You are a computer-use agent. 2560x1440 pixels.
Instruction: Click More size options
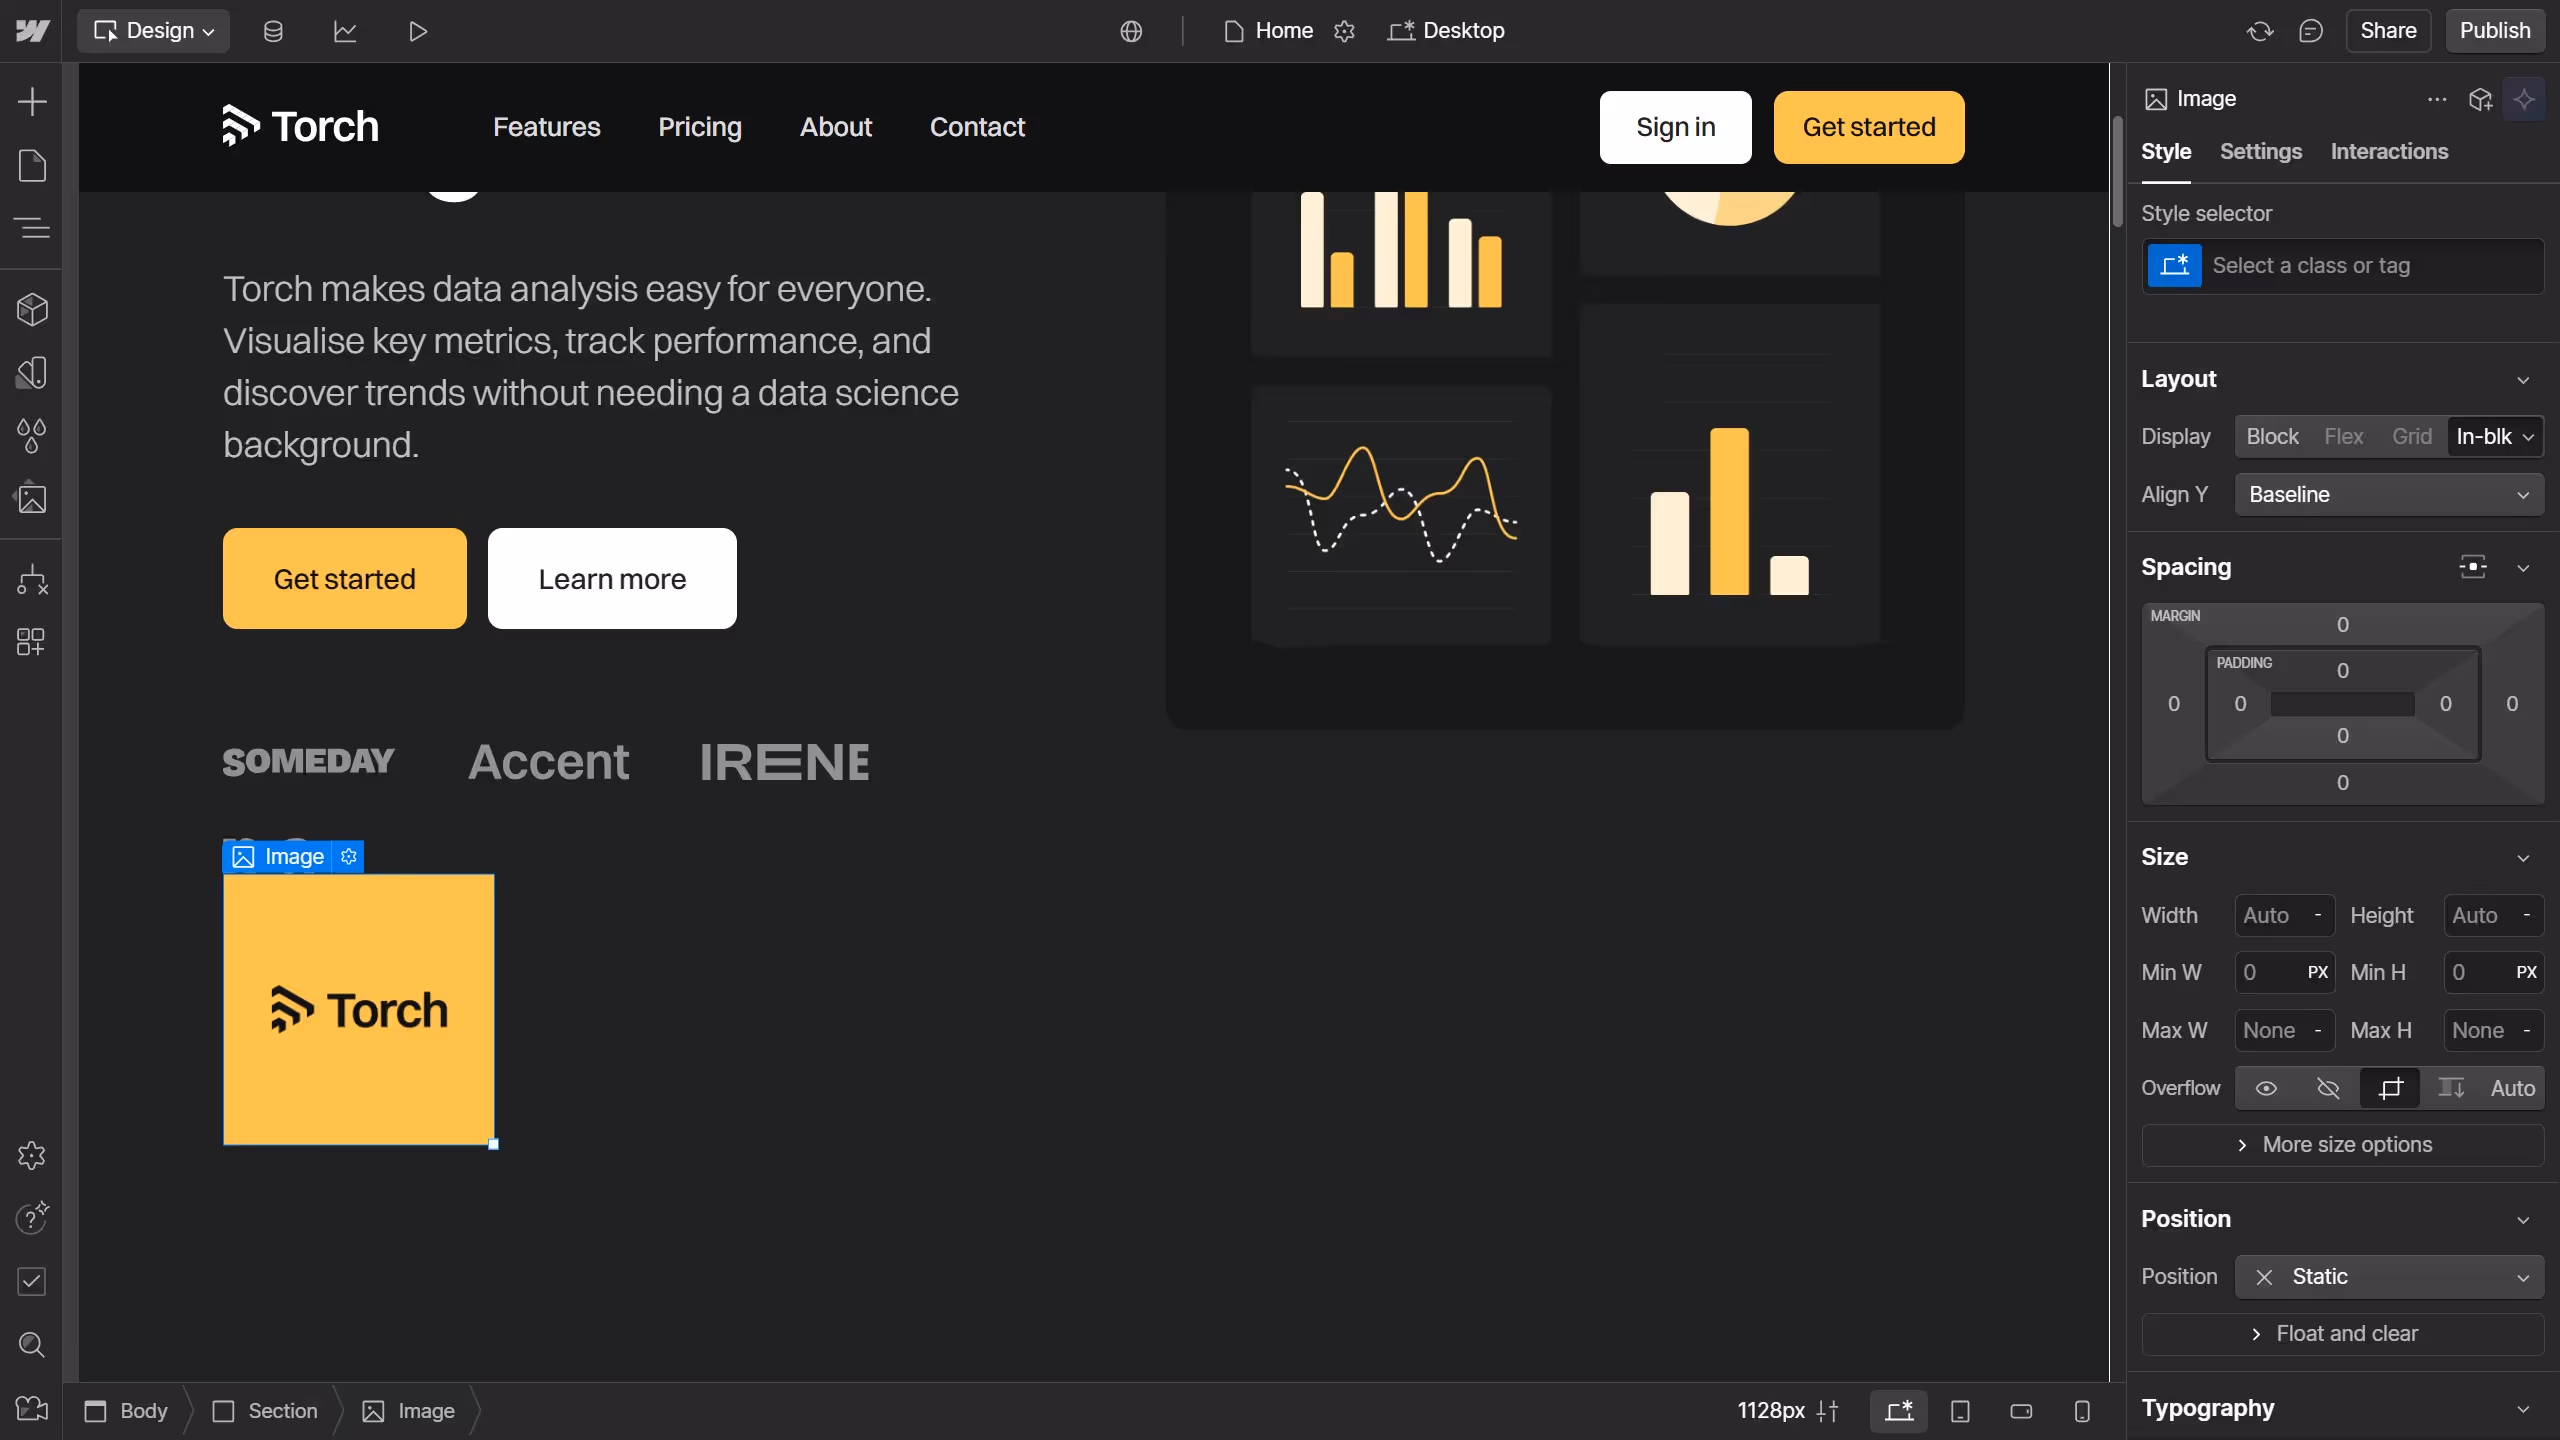click(x=2343, y=1145)
